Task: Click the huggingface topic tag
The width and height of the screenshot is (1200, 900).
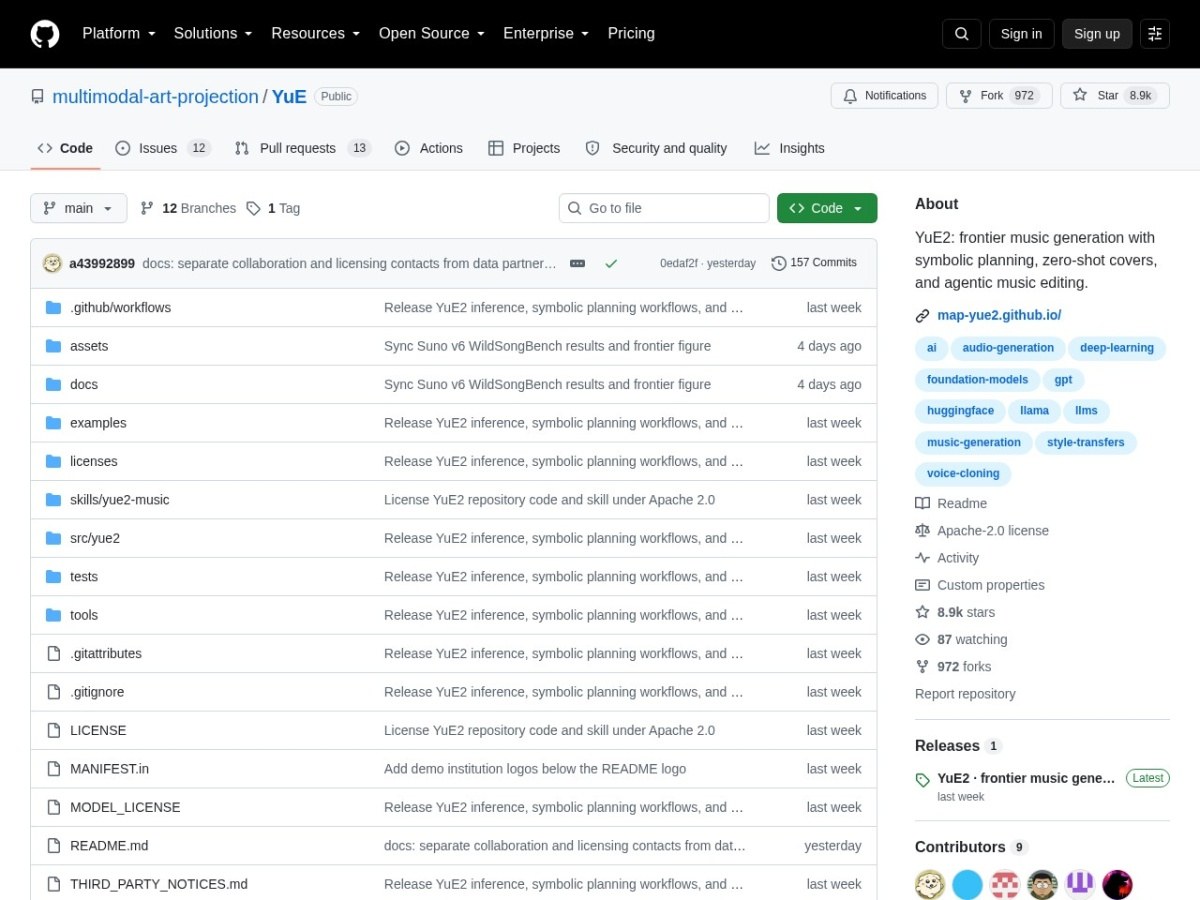Action: 960,411
